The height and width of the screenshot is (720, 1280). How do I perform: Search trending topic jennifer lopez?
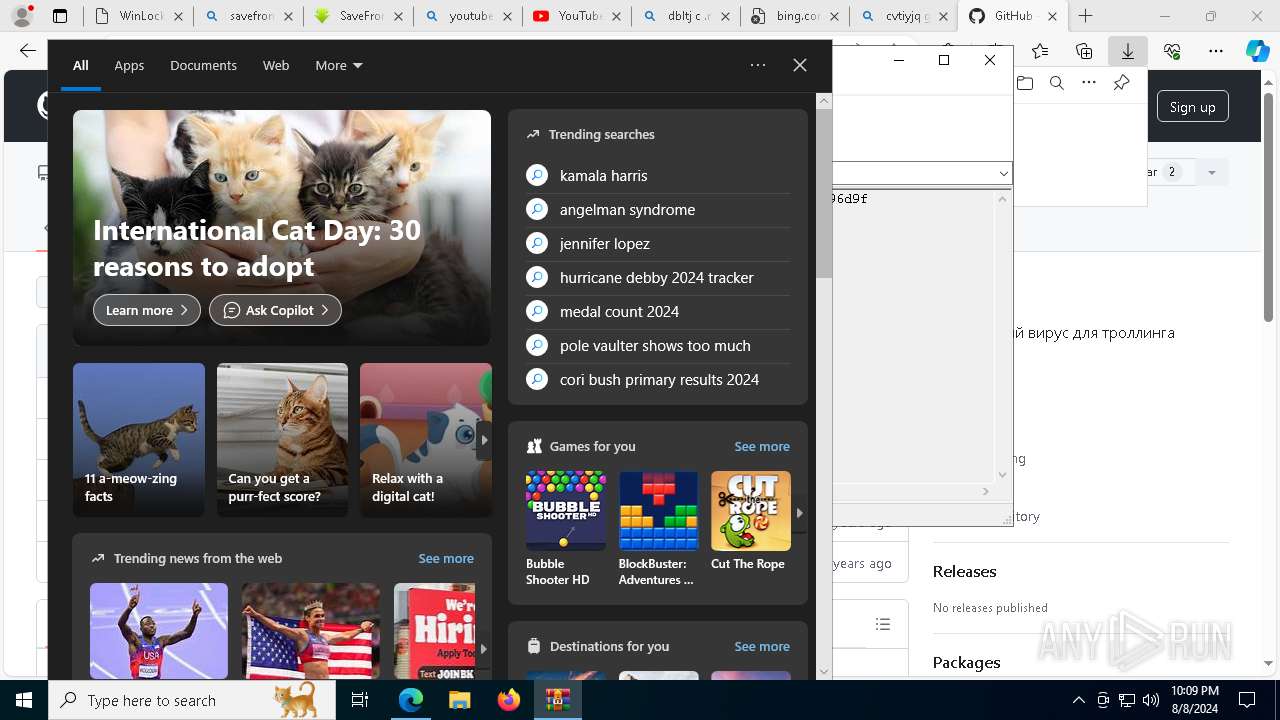[658, 243]
